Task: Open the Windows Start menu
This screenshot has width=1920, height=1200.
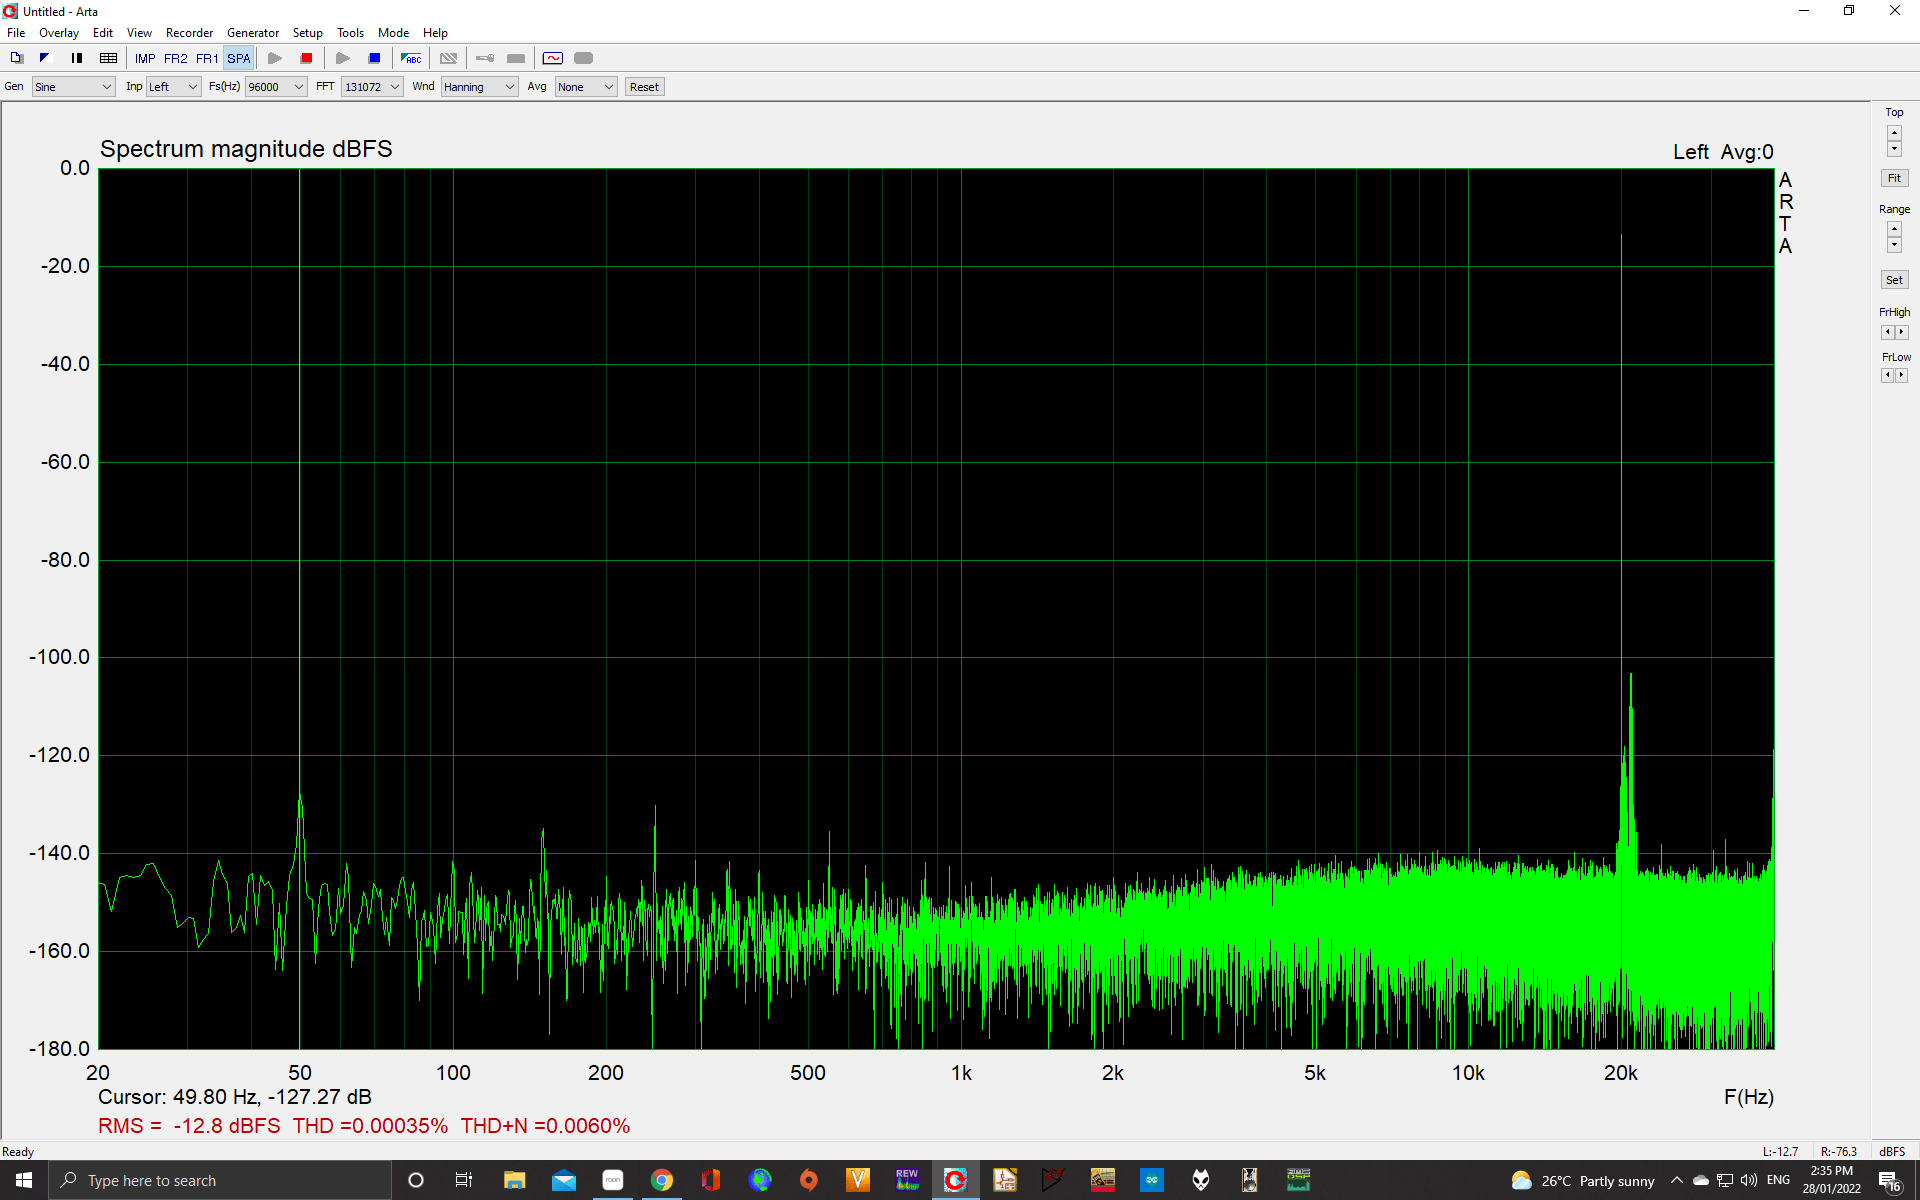Action: click(x=24, y=1180)
